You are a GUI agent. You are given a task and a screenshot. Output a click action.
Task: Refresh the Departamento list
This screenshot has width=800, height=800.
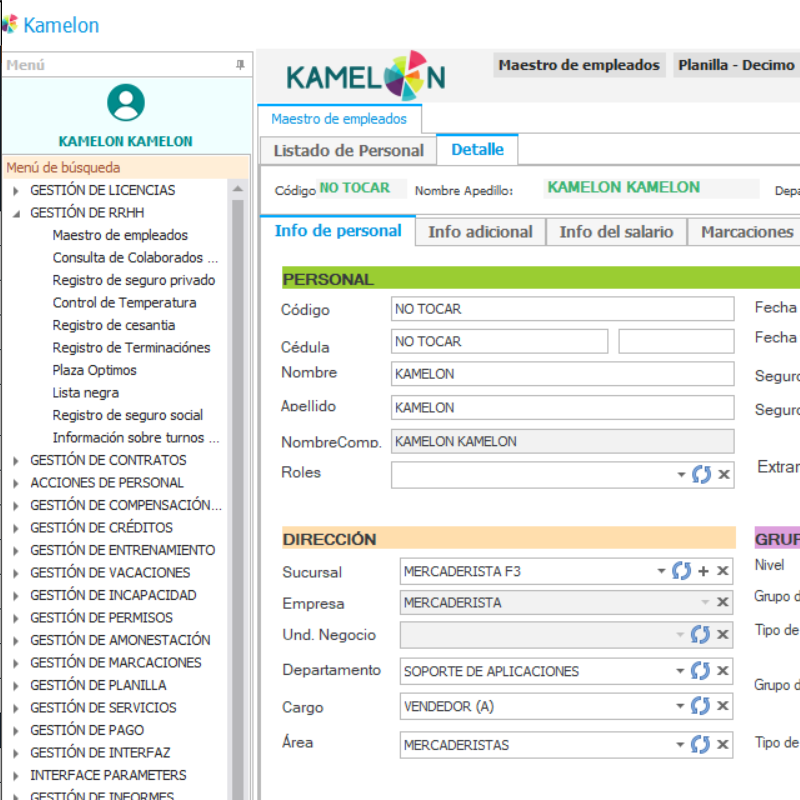point(701,671)
